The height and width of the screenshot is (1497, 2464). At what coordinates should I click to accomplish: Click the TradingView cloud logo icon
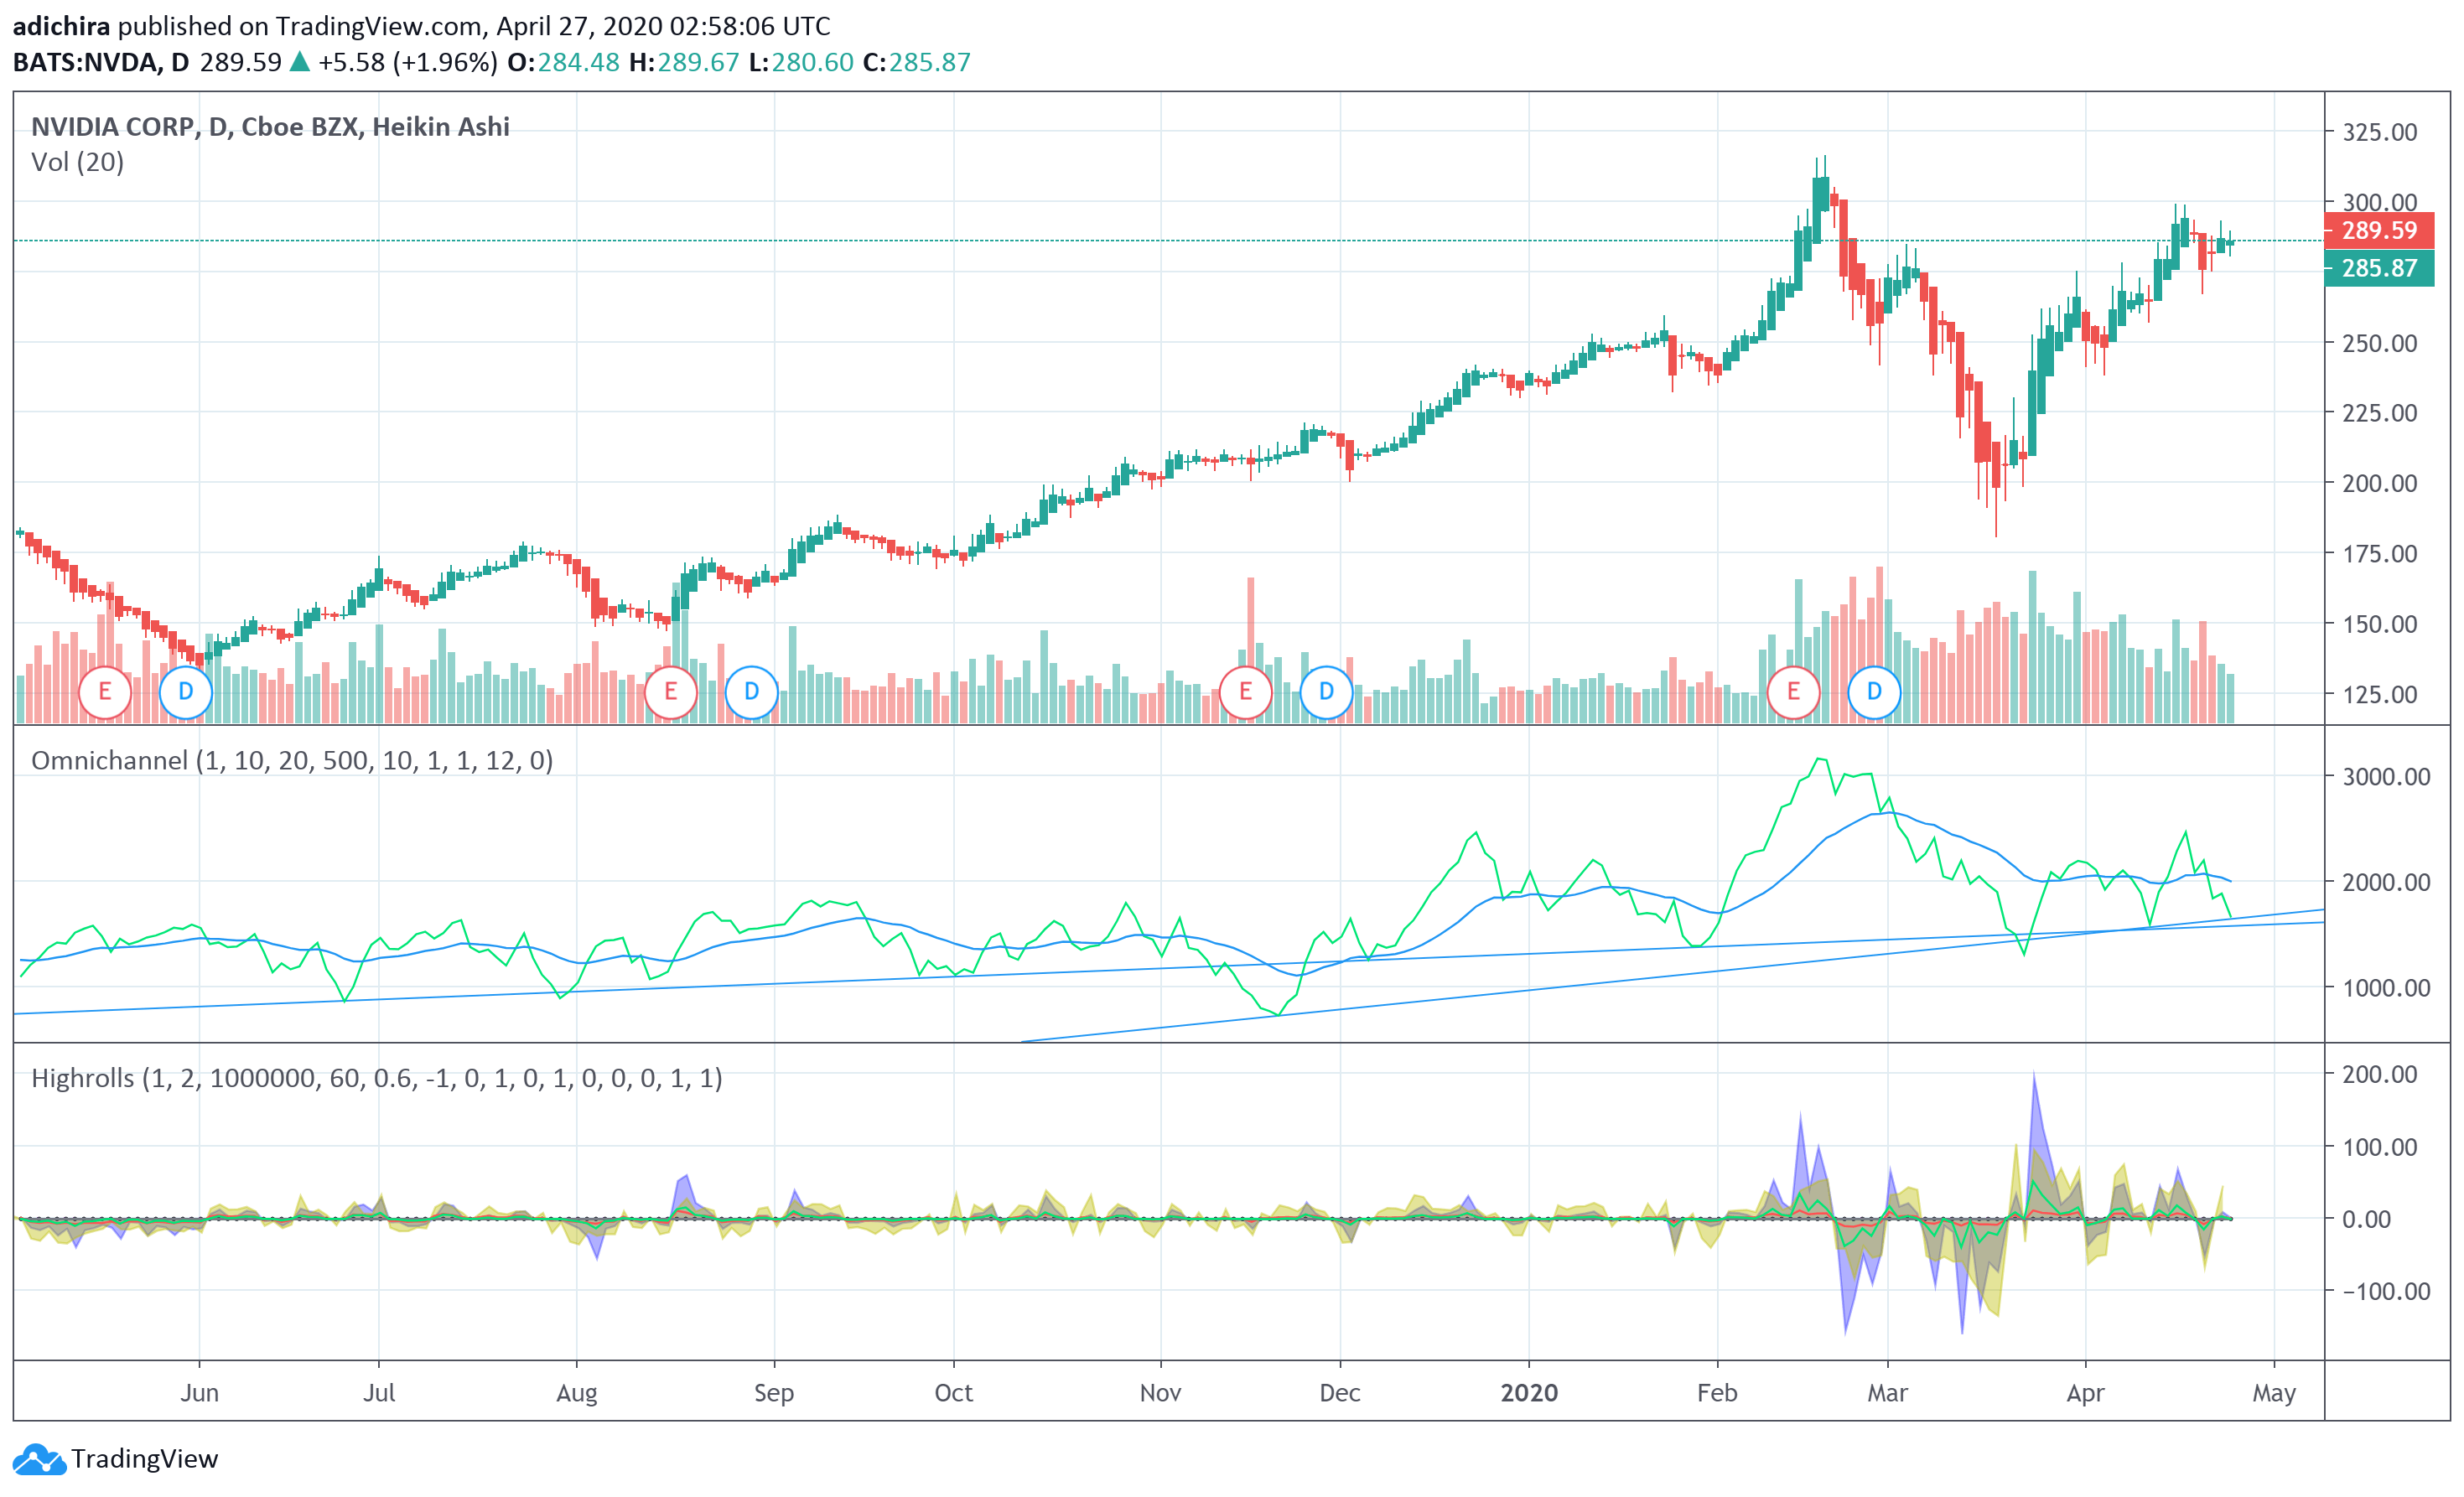40,1459
